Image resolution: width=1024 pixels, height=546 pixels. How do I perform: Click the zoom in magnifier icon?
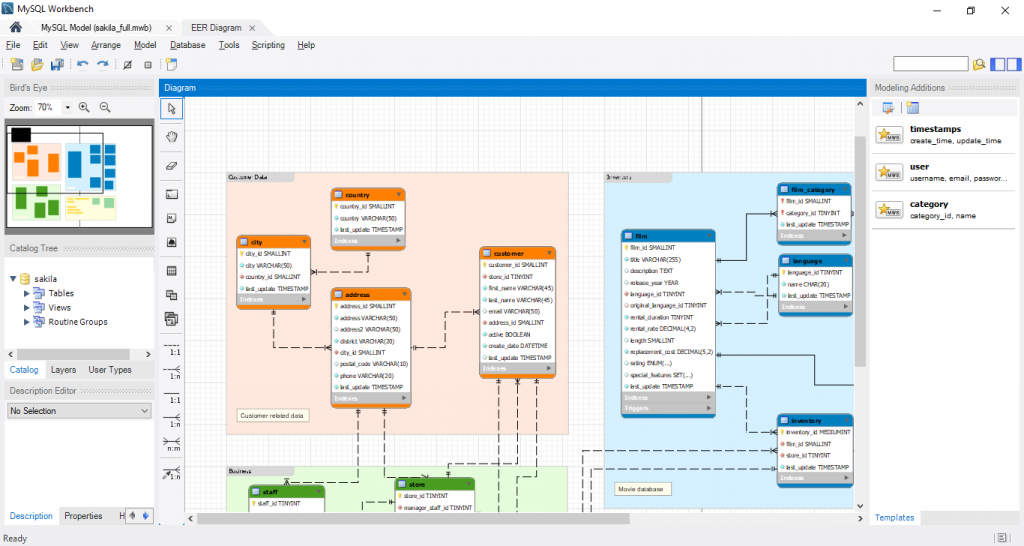point(84,107)
